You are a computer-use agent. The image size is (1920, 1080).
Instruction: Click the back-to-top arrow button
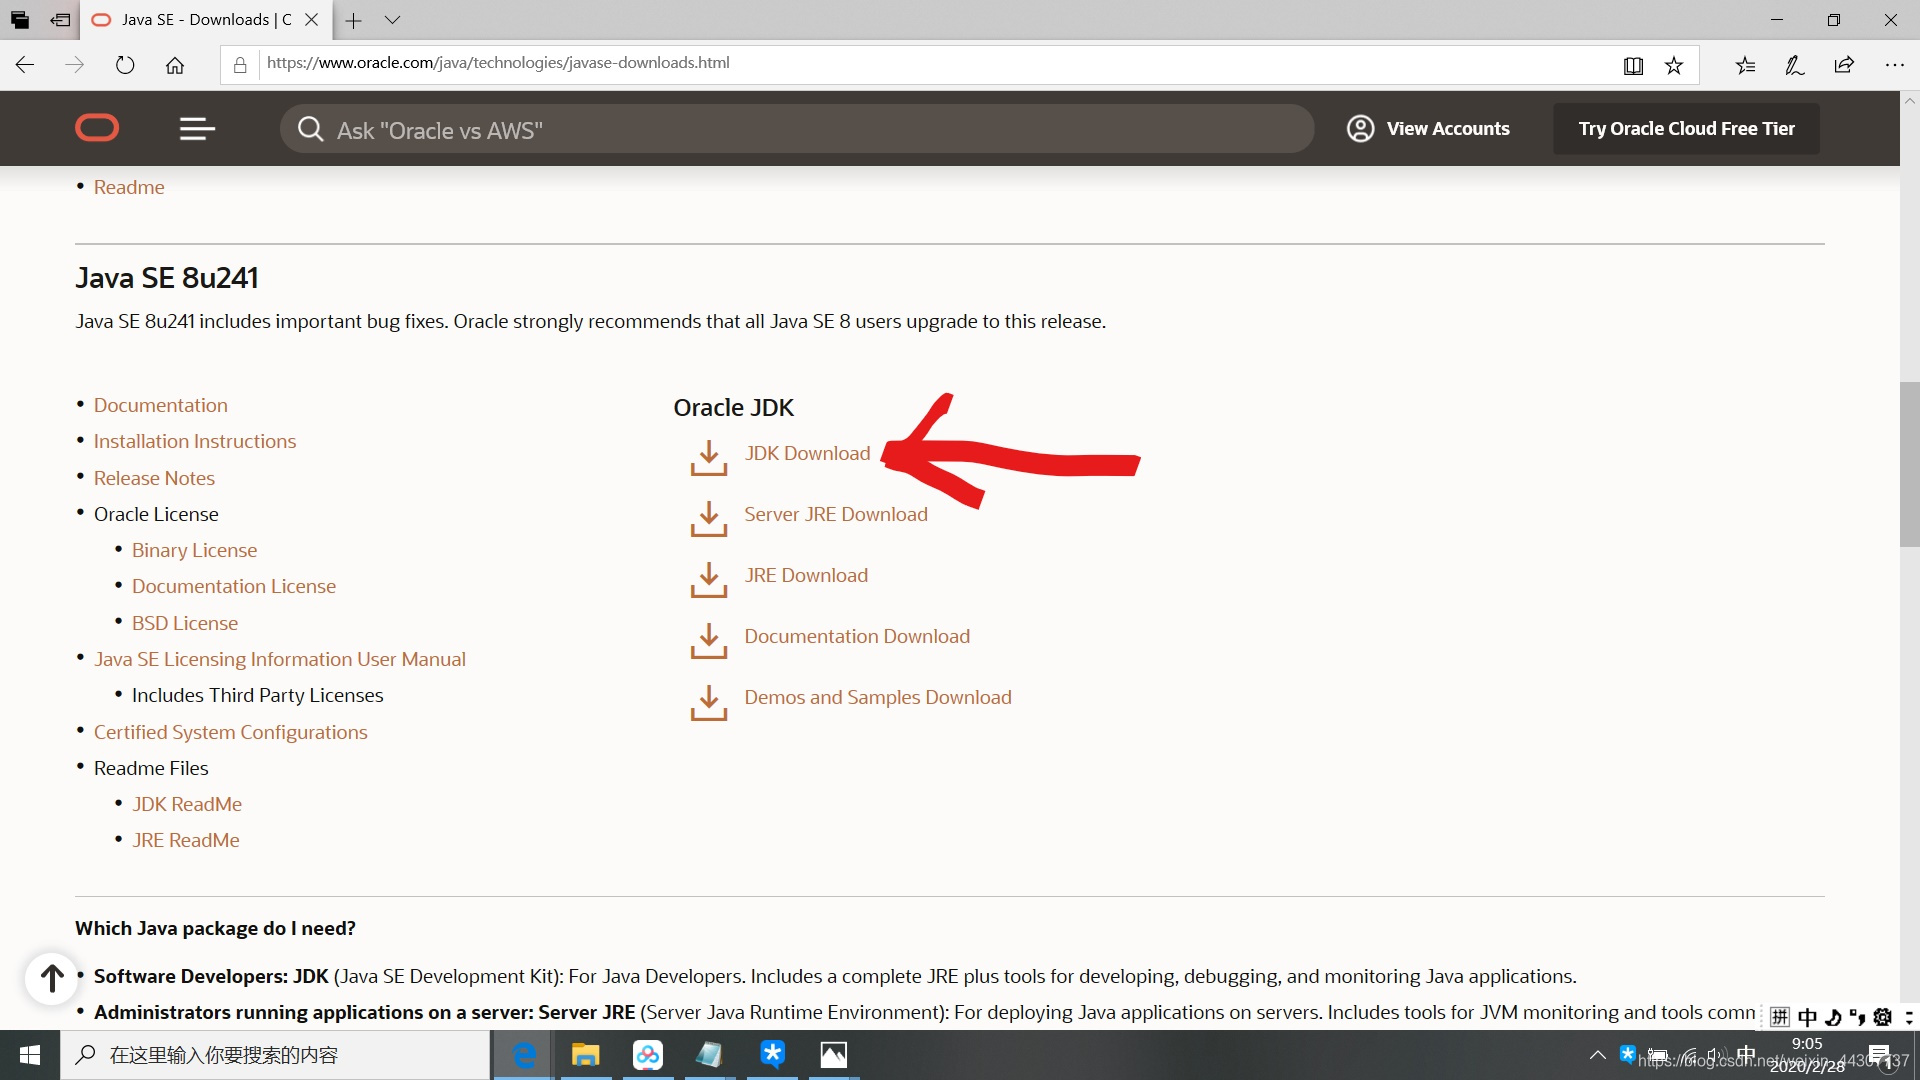click(52, 977)
